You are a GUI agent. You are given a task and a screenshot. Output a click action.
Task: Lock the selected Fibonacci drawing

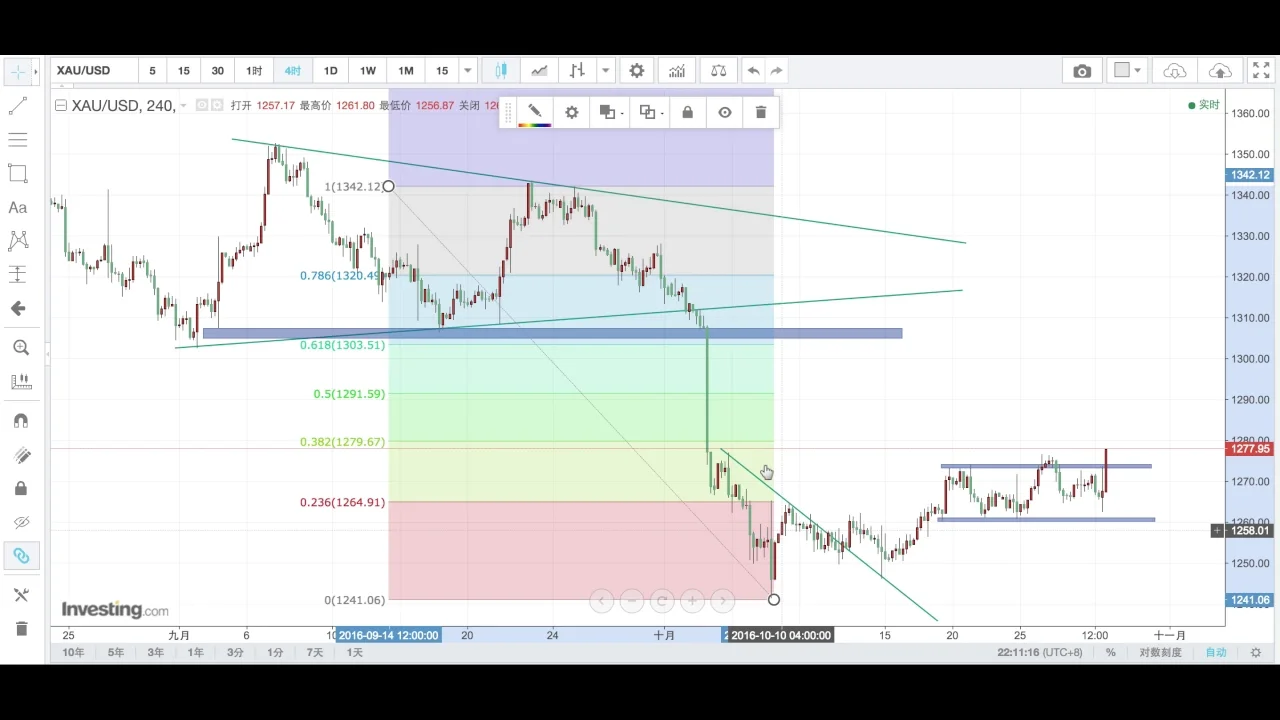[687, 113]
